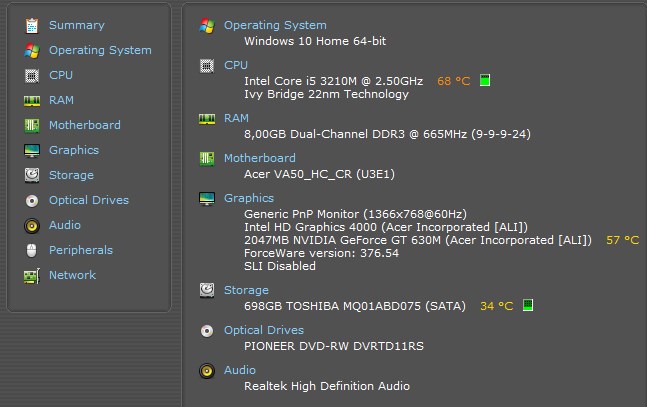This screenshot has width=647, height=407.
Task: Click the green CPU temperature indicator icon
Action: coord(485,80)
